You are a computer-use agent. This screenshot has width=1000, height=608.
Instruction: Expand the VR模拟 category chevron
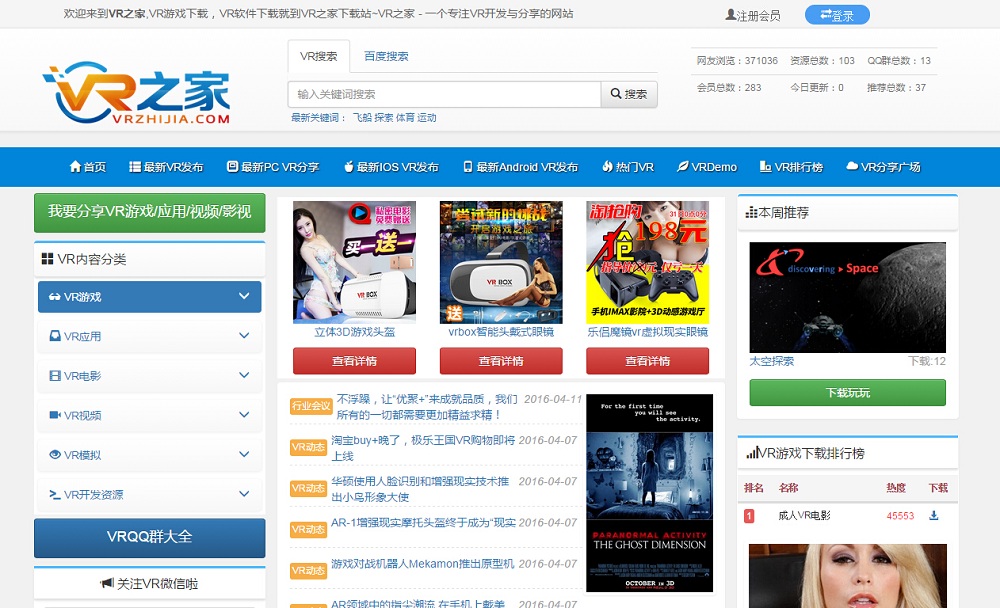244,454
